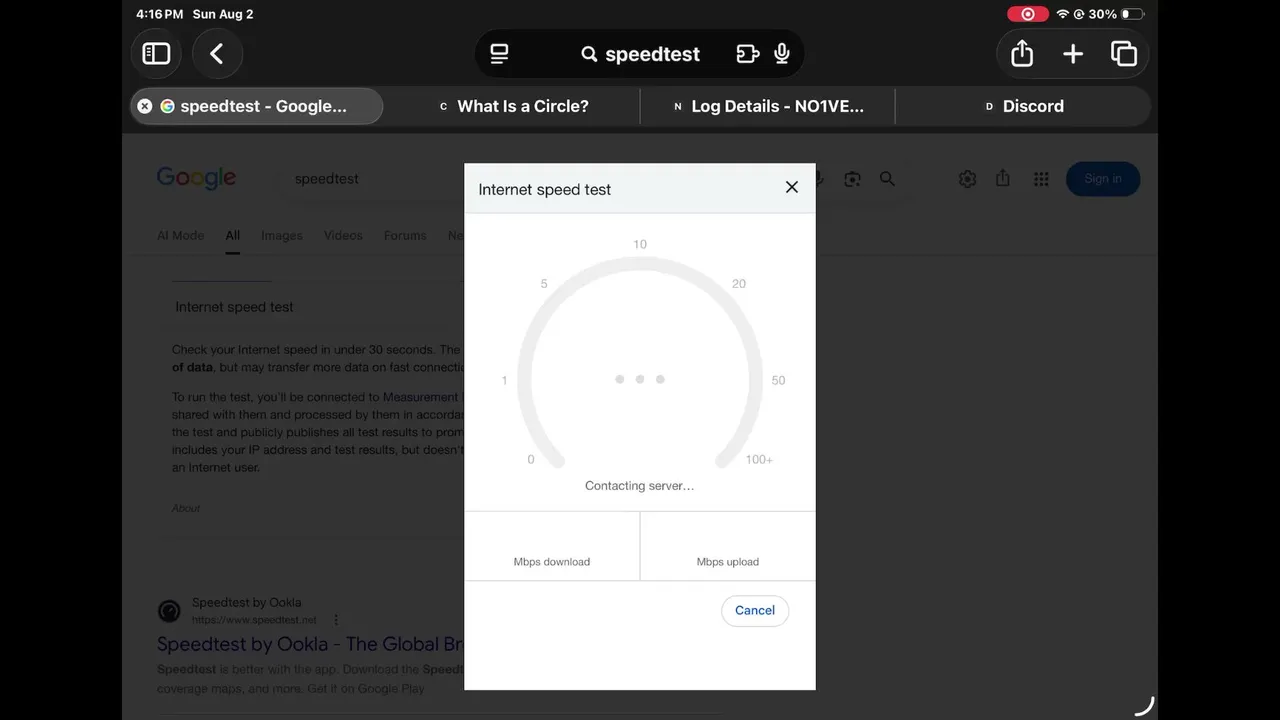Close the speedtest tab with its X
Image resolution: width=1280 pixels, height=720 pixels.
pyautogui.click(x=144, y=106)
